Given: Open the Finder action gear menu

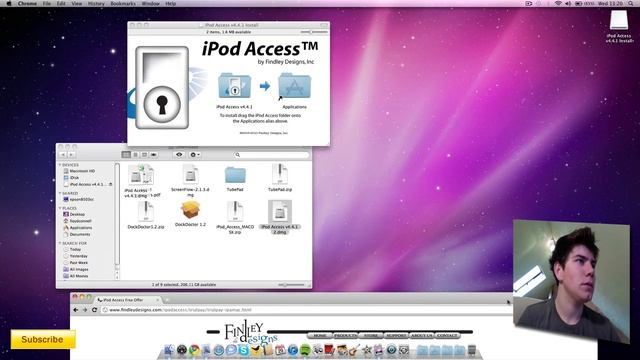Looking at the screenshot, I should [x=195, y=155].
